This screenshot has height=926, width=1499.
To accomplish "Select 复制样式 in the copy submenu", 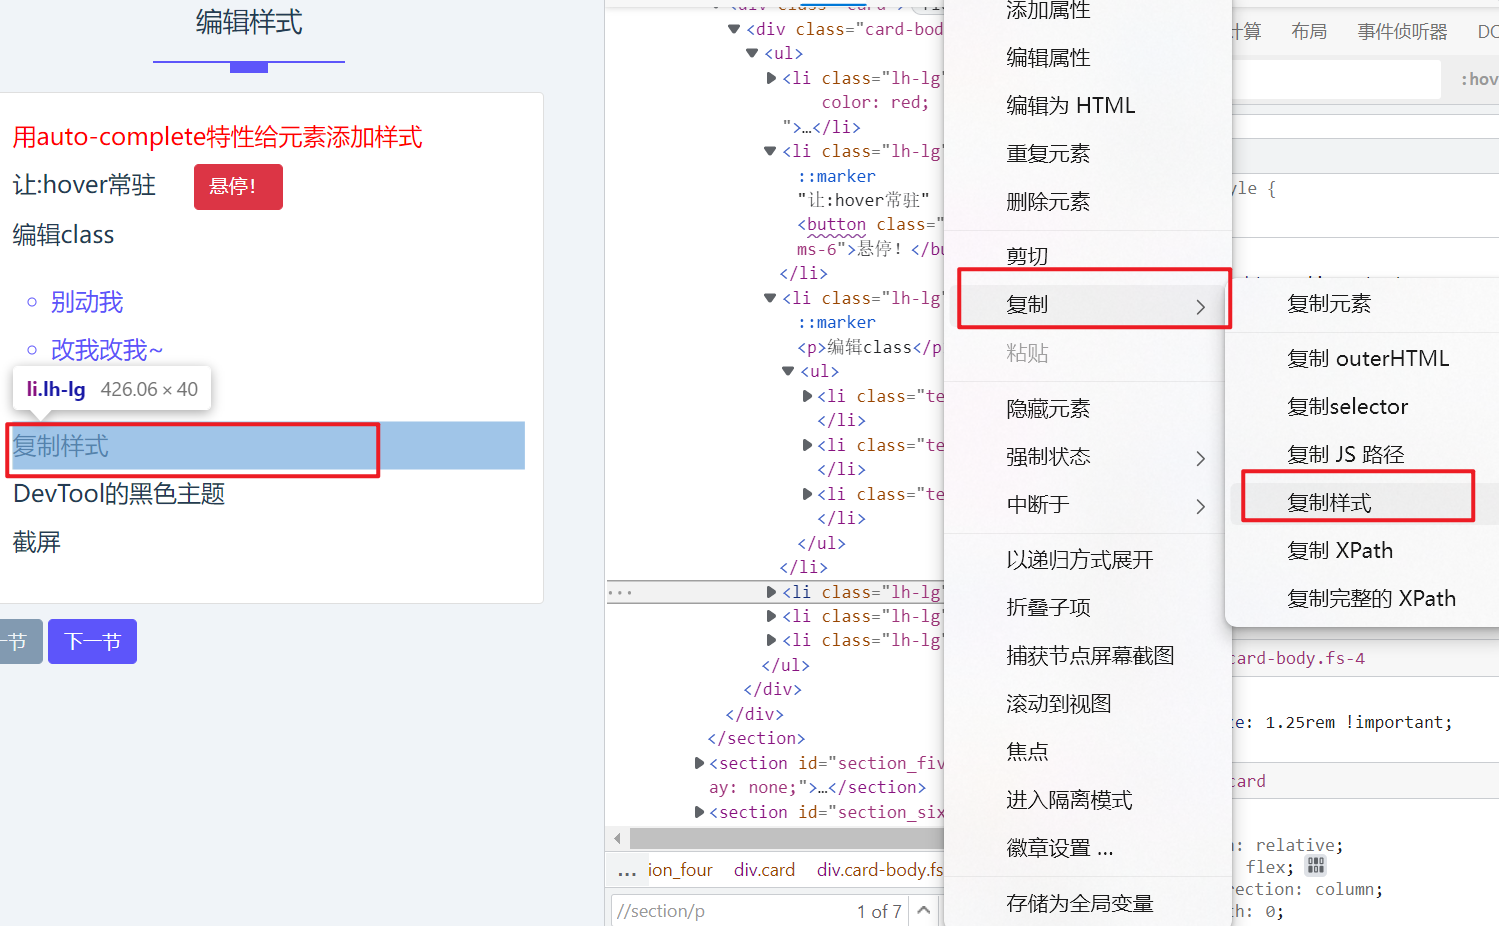I will [x=1329, y=503].
